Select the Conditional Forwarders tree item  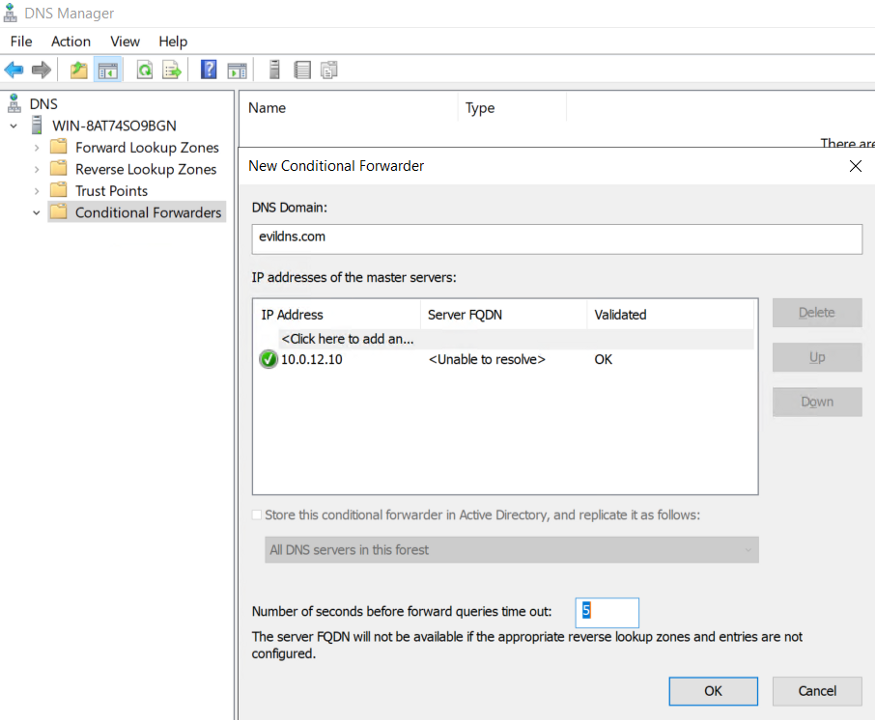pos(148,213)
